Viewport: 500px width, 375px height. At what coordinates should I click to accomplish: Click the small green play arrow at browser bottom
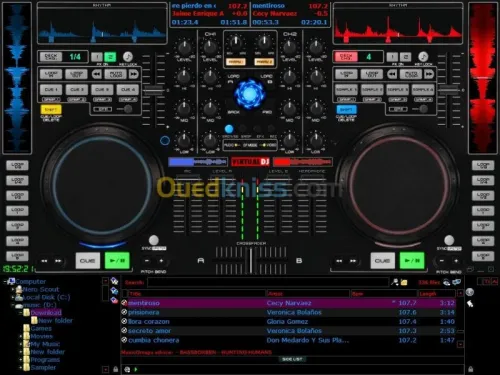click(x=136, y=369)
